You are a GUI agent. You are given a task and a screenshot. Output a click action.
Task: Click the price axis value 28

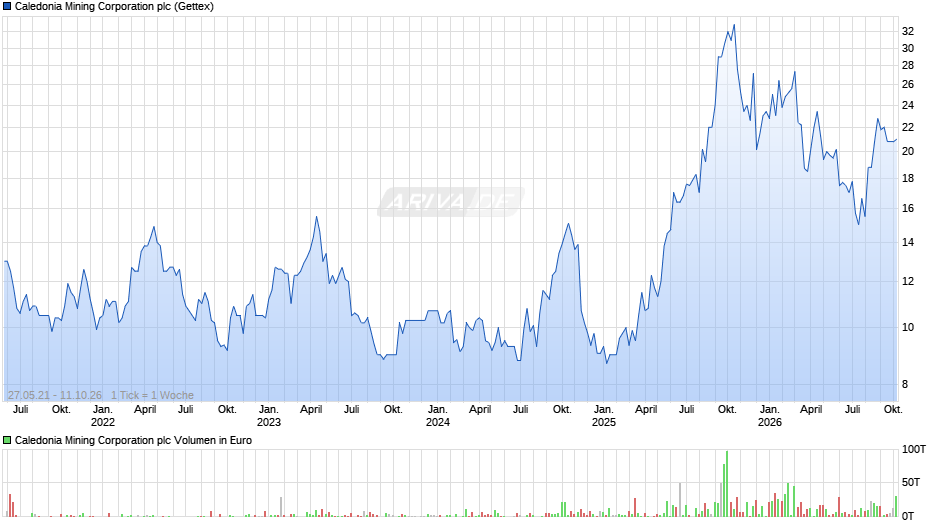click(x=908, y=65)
